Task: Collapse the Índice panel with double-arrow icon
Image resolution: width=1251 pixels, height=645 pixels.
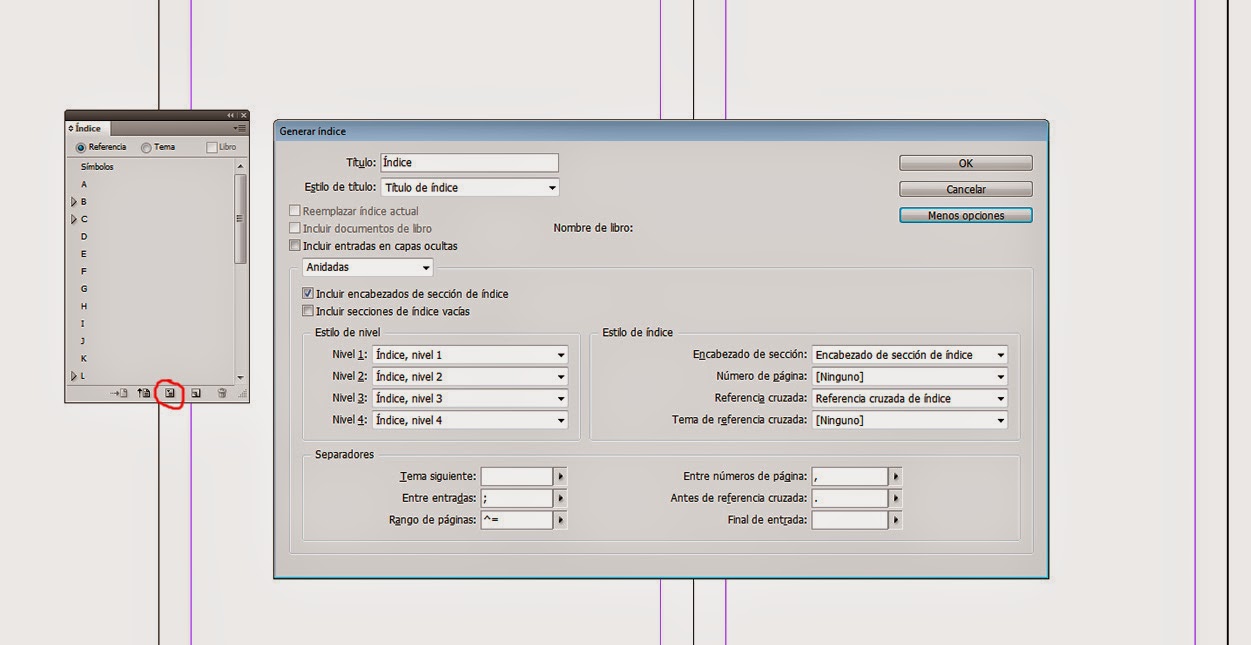Action: [230, 116]
